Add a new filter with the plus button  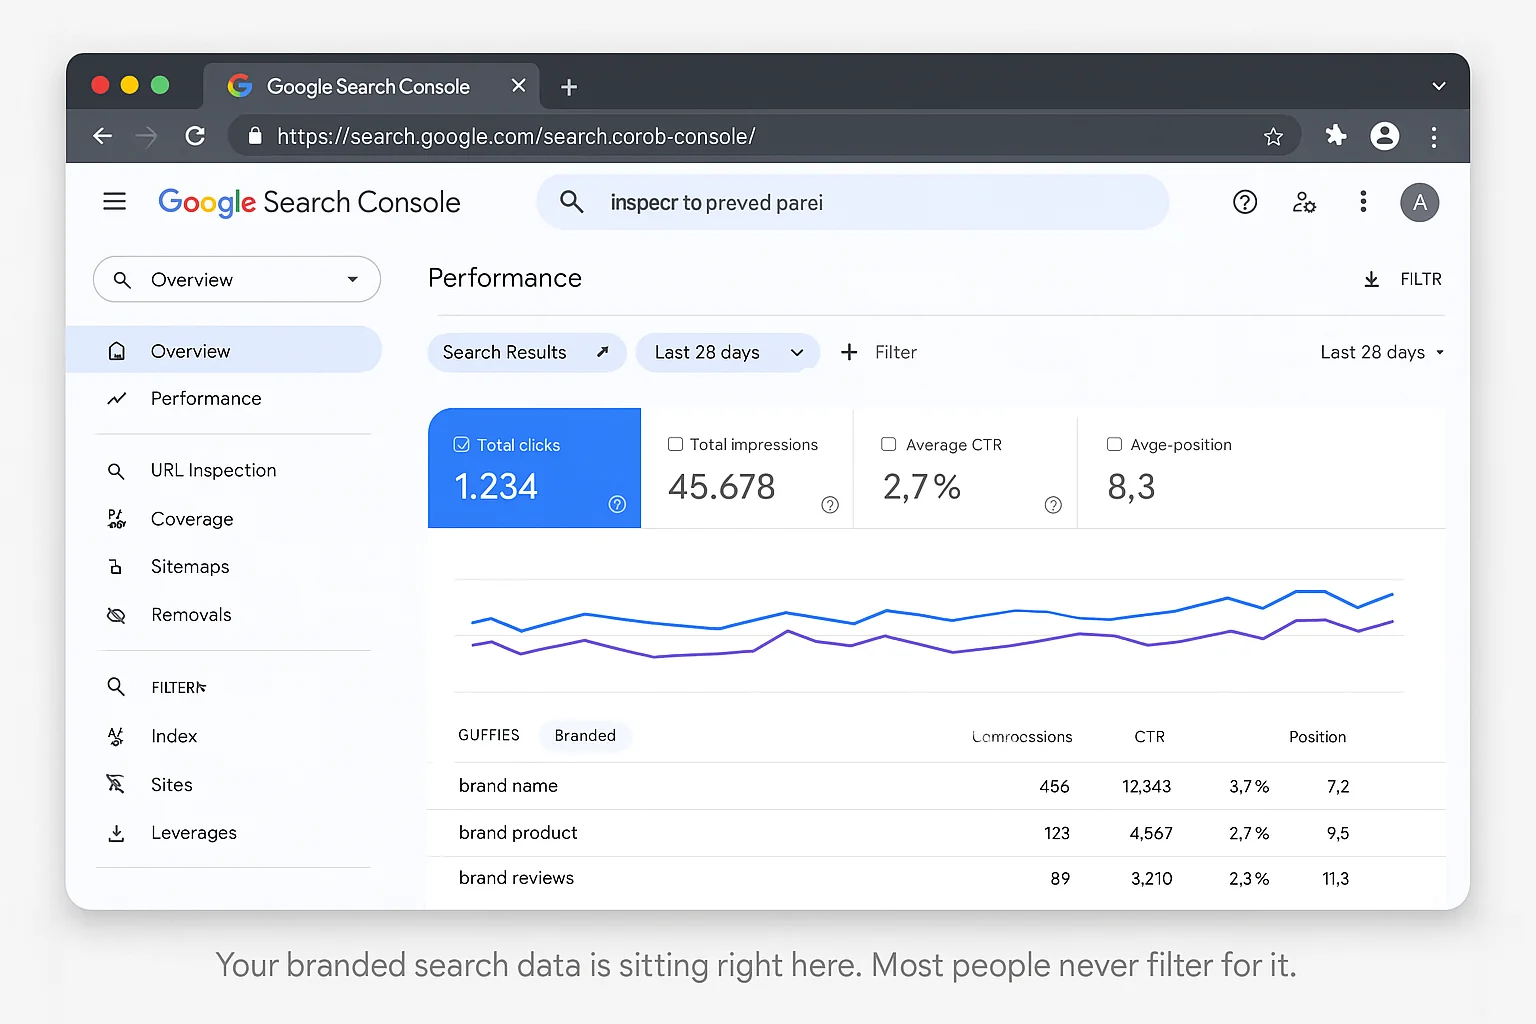tap(849, 352)
